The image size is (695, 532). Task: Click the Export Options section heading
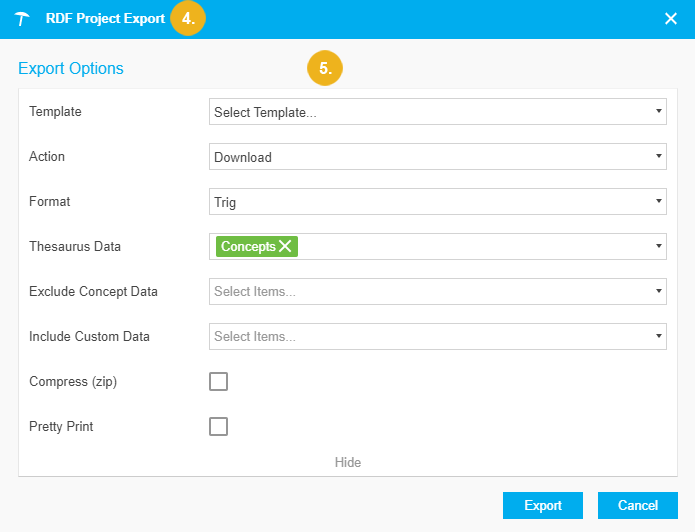click(x=71, y=69)
